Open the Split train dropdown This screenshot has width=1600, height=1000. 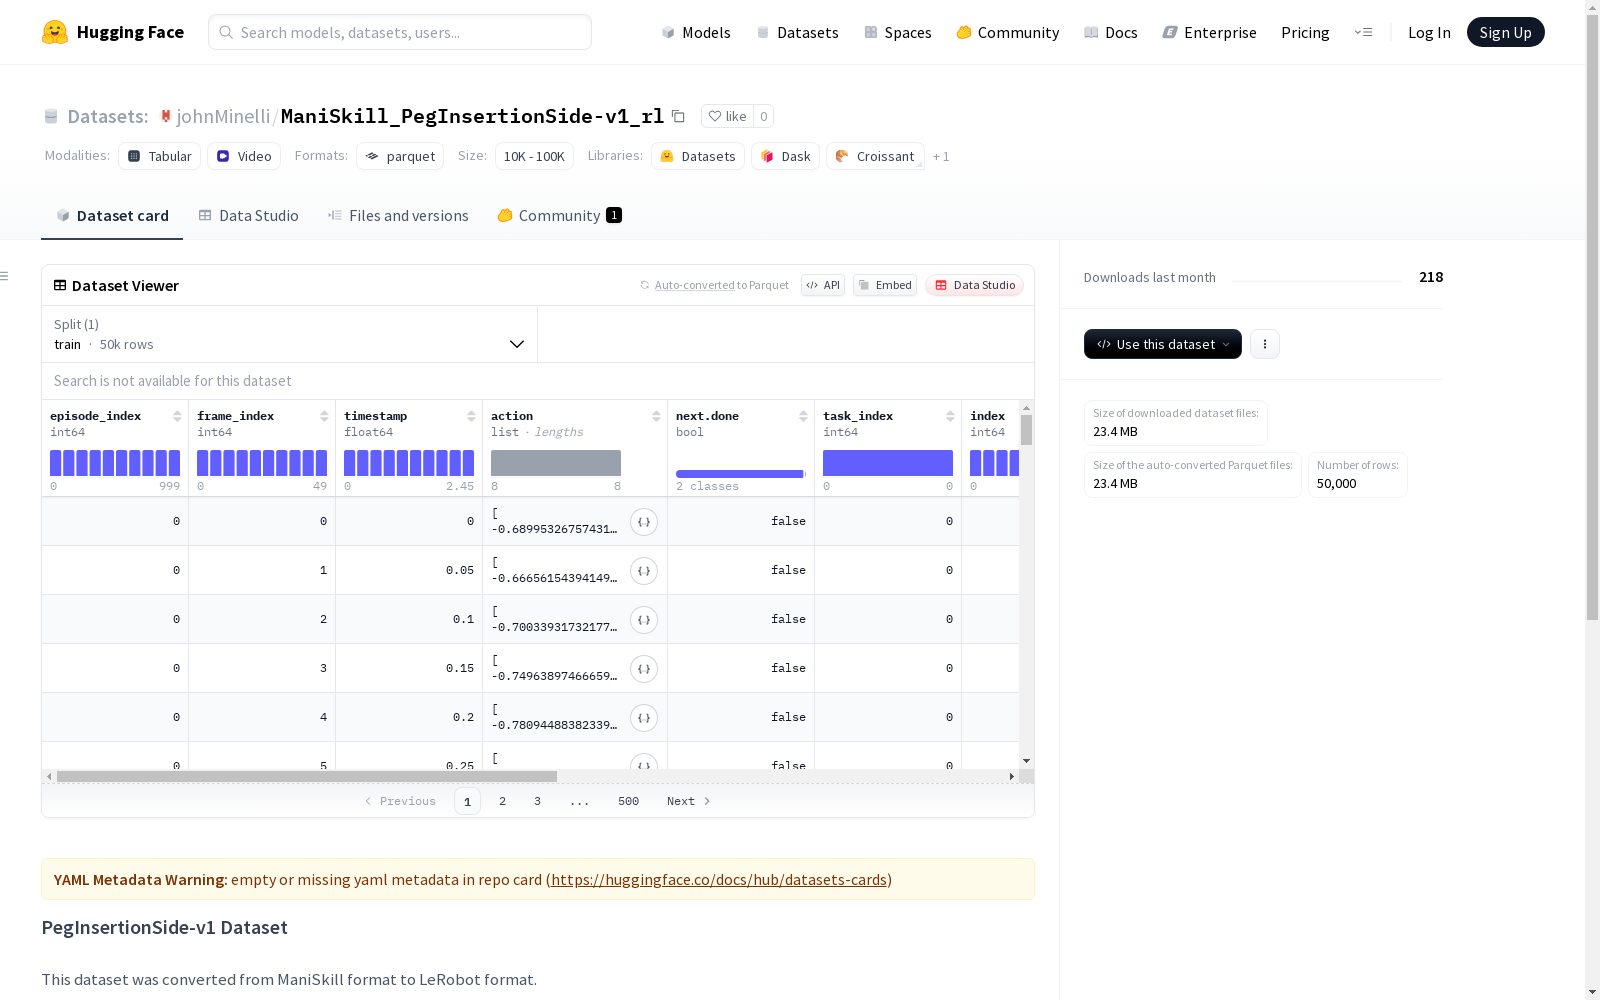point(289,334)
